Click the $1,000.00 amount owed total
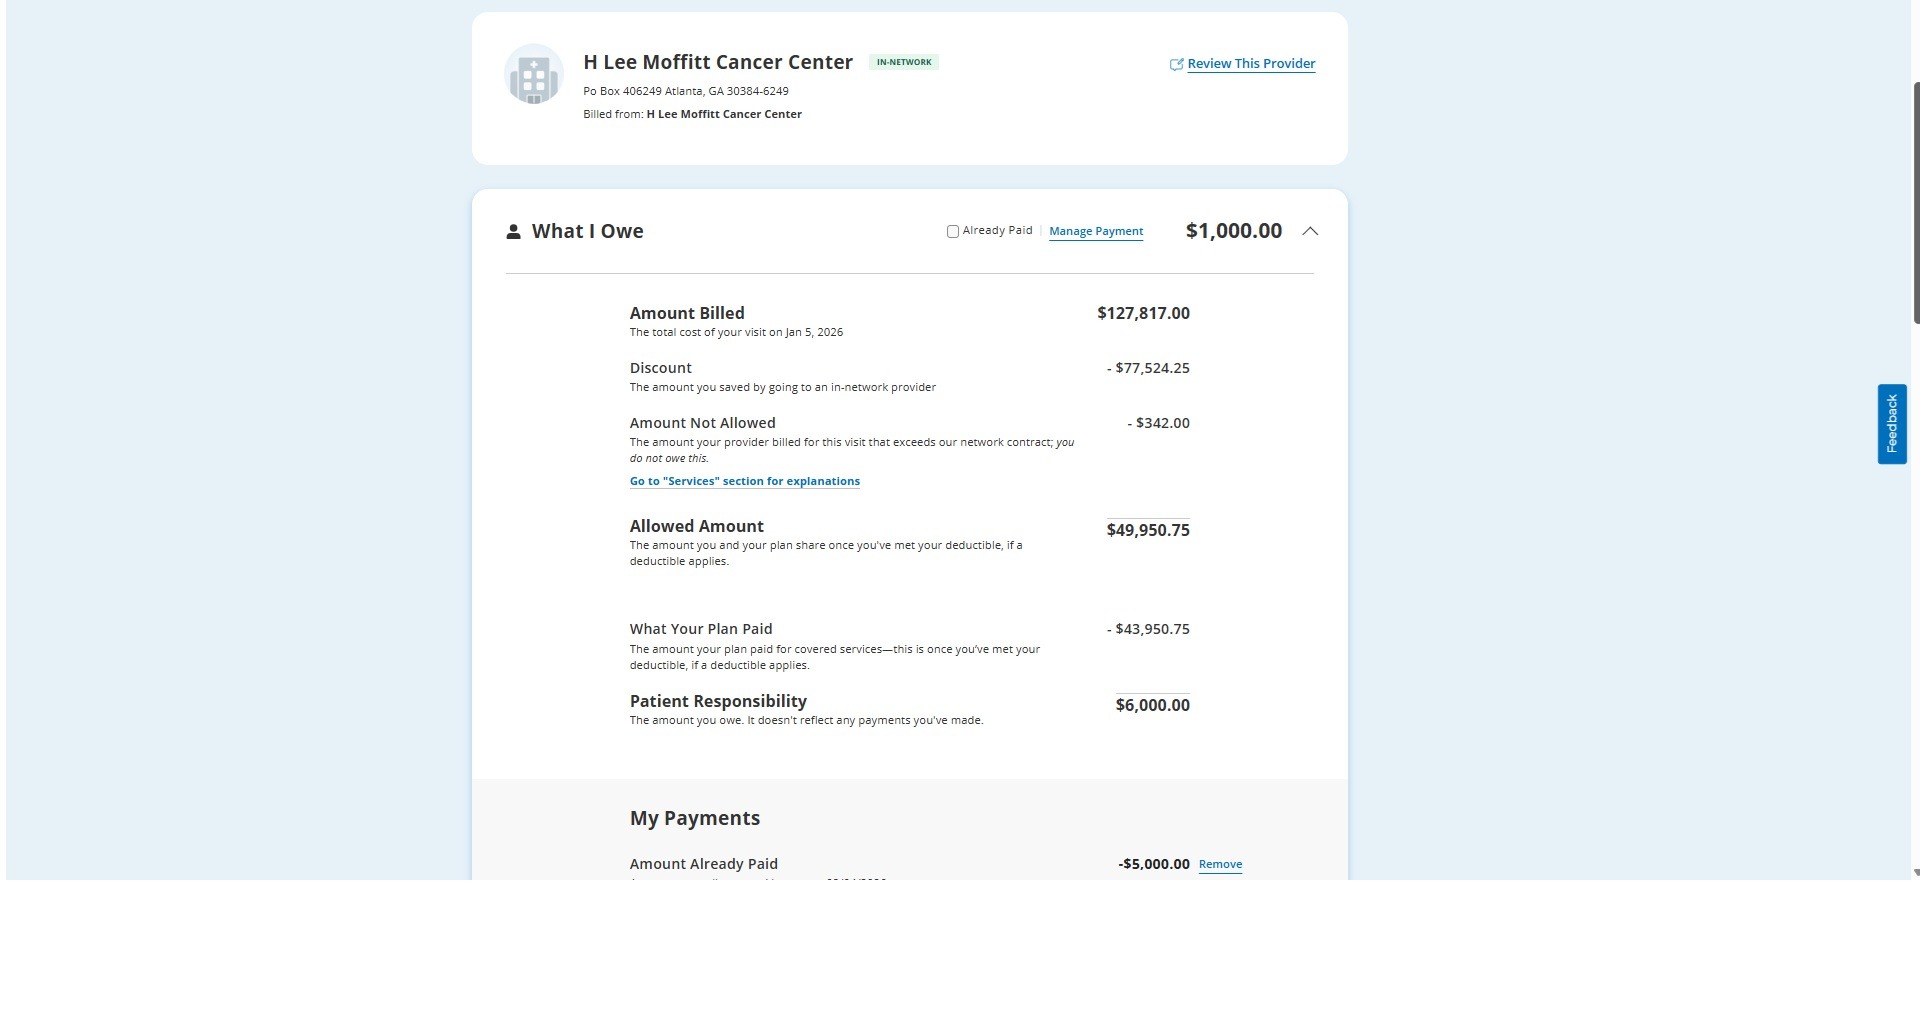1920x1032 pixels. 1234,231
